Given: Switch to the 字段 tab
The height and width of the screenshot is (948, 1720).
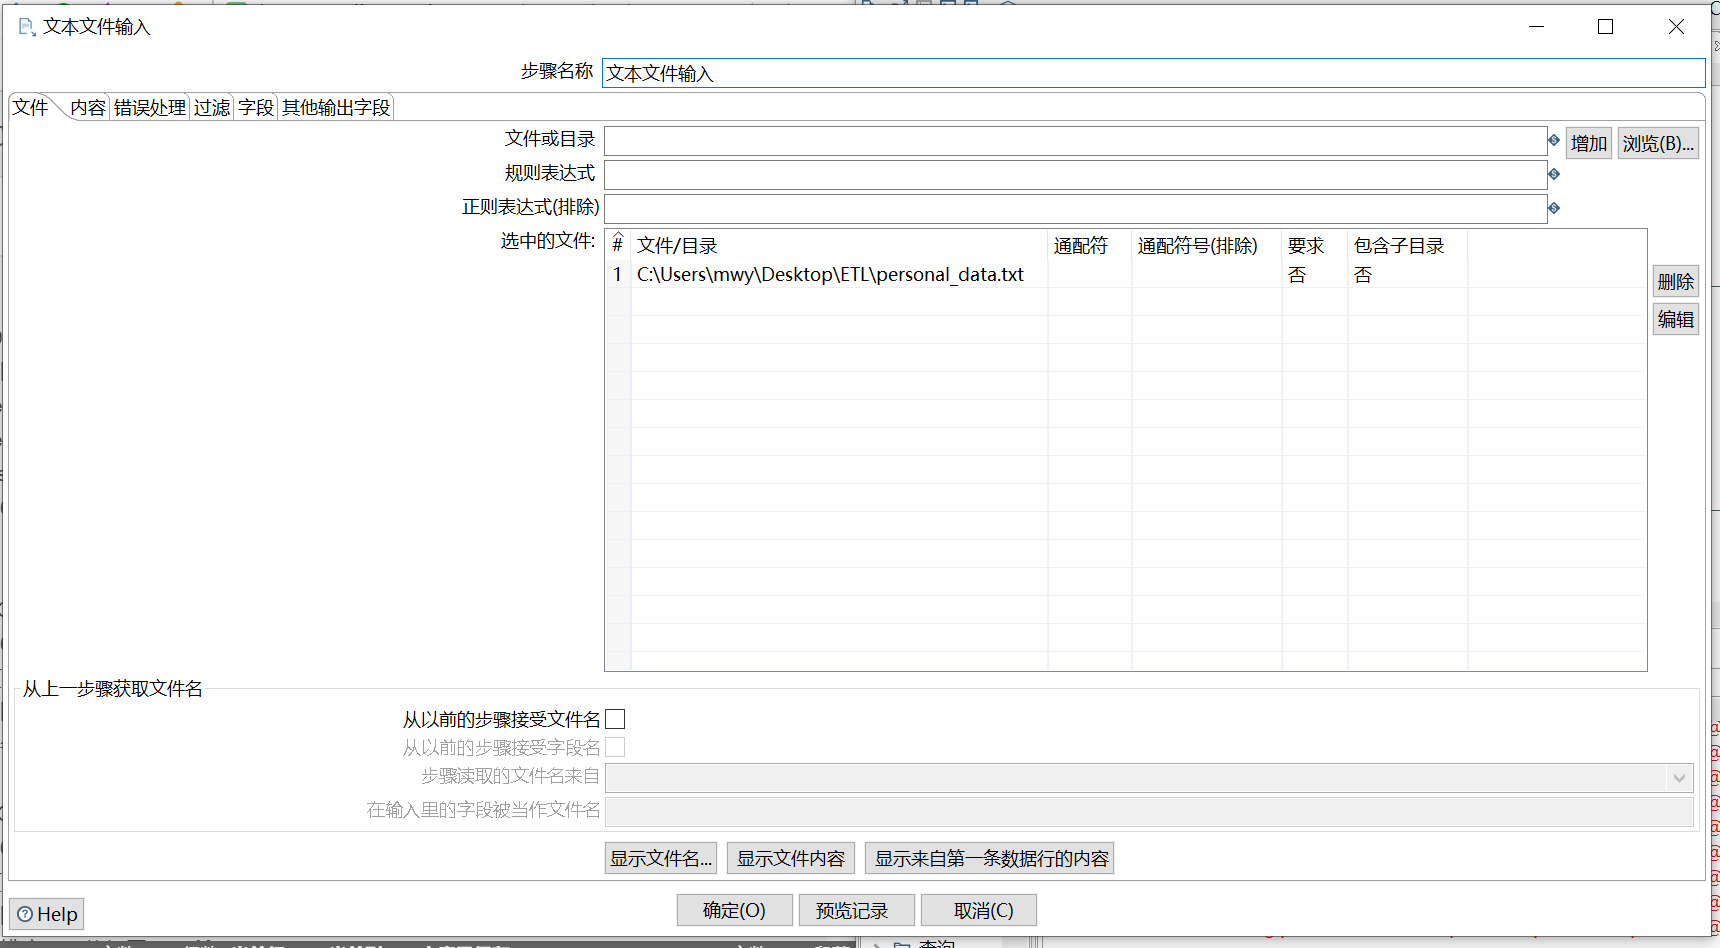Looking at the screenshot, I should tap(256, 107).
